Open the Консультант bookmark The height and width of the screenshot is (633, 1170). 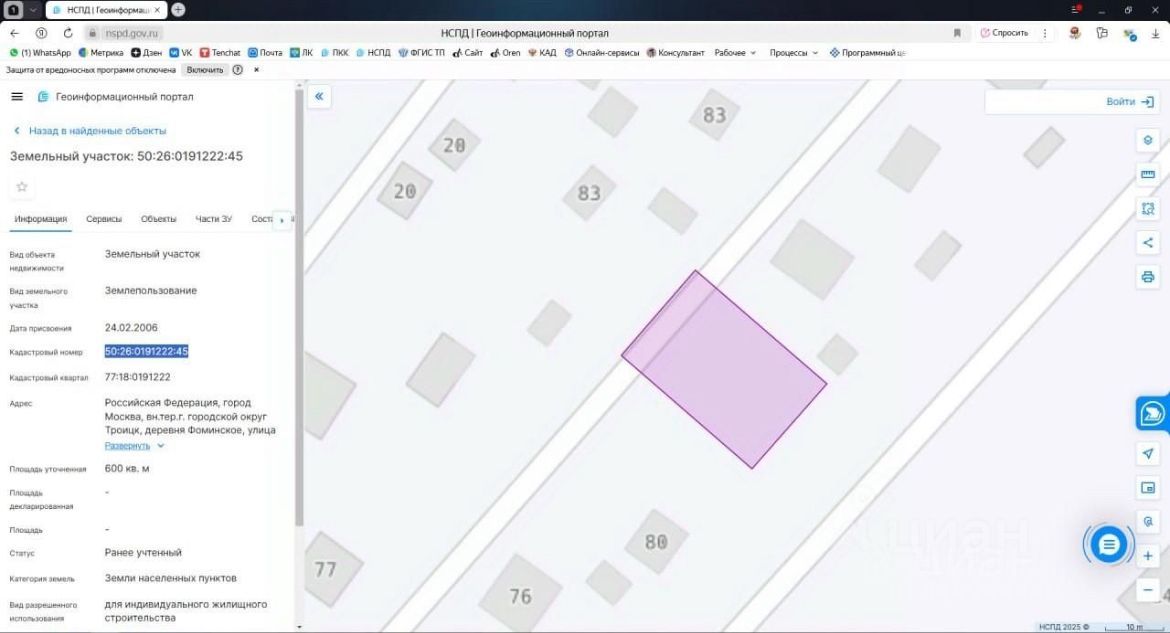(x=675, y=53)
